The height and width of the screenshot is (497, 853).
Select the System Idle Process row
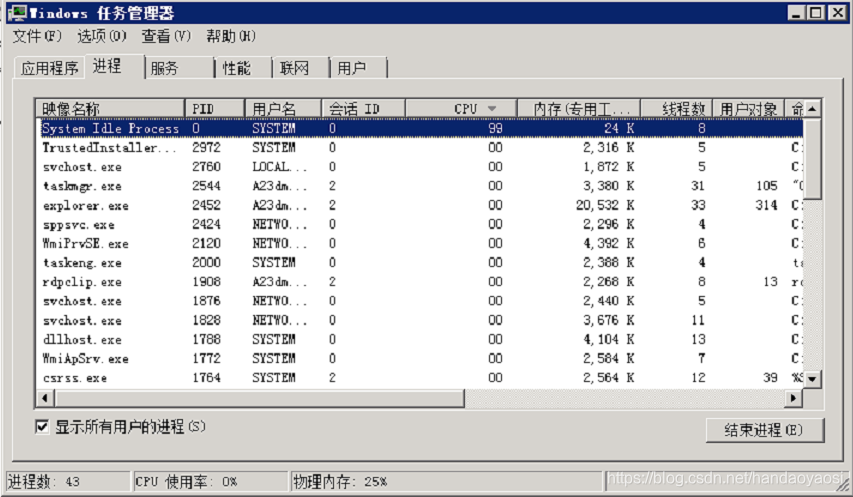tap(420, 128)
